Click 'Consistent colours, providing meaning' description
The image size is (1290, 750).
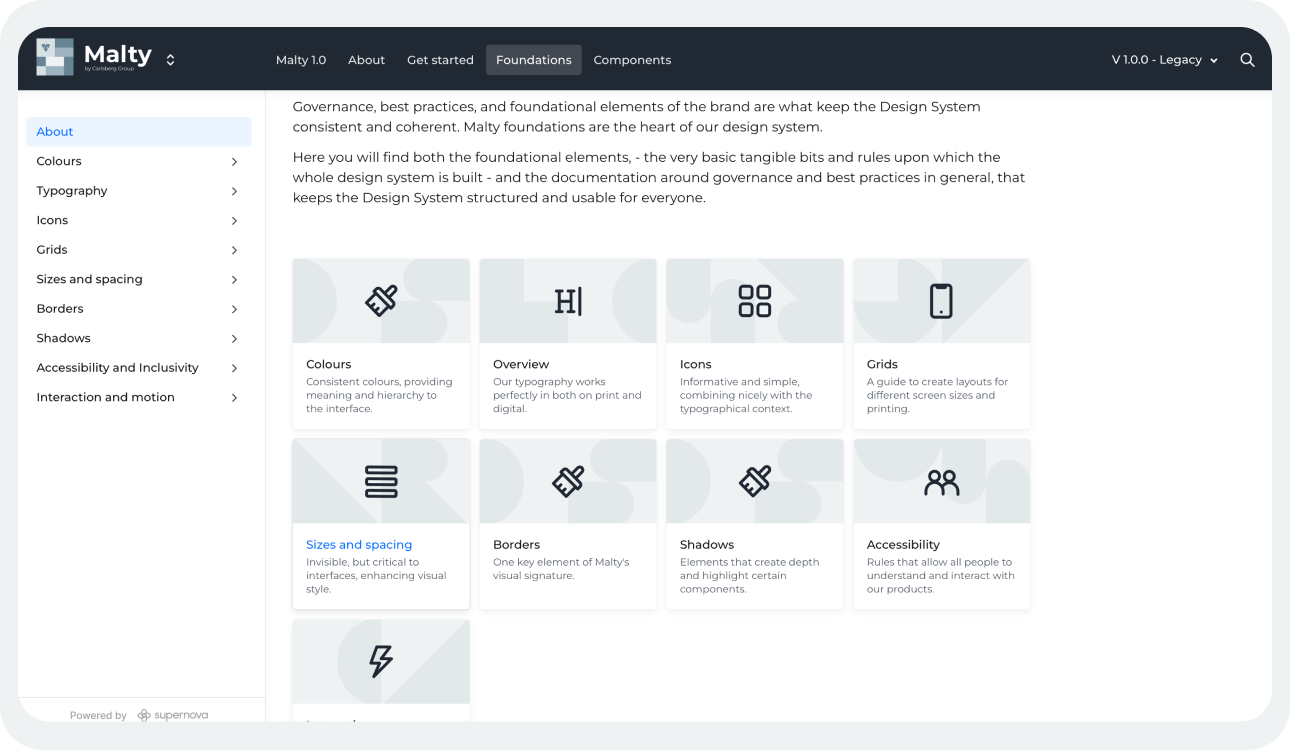pyautogui.click(x=379, y=395)
